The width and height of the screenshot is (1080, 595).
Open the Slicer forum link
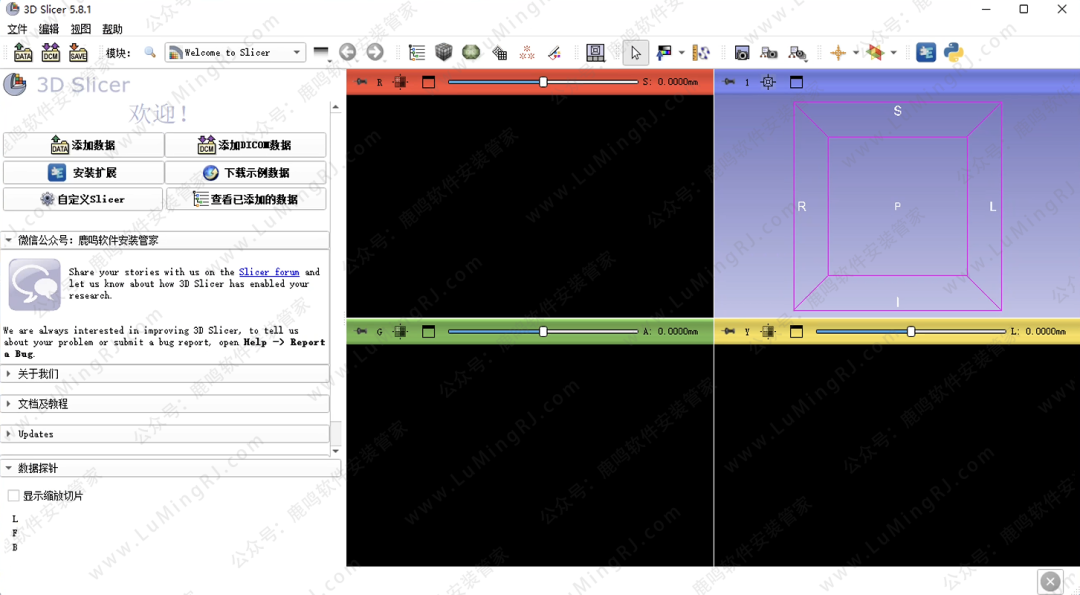click(269, 272)
